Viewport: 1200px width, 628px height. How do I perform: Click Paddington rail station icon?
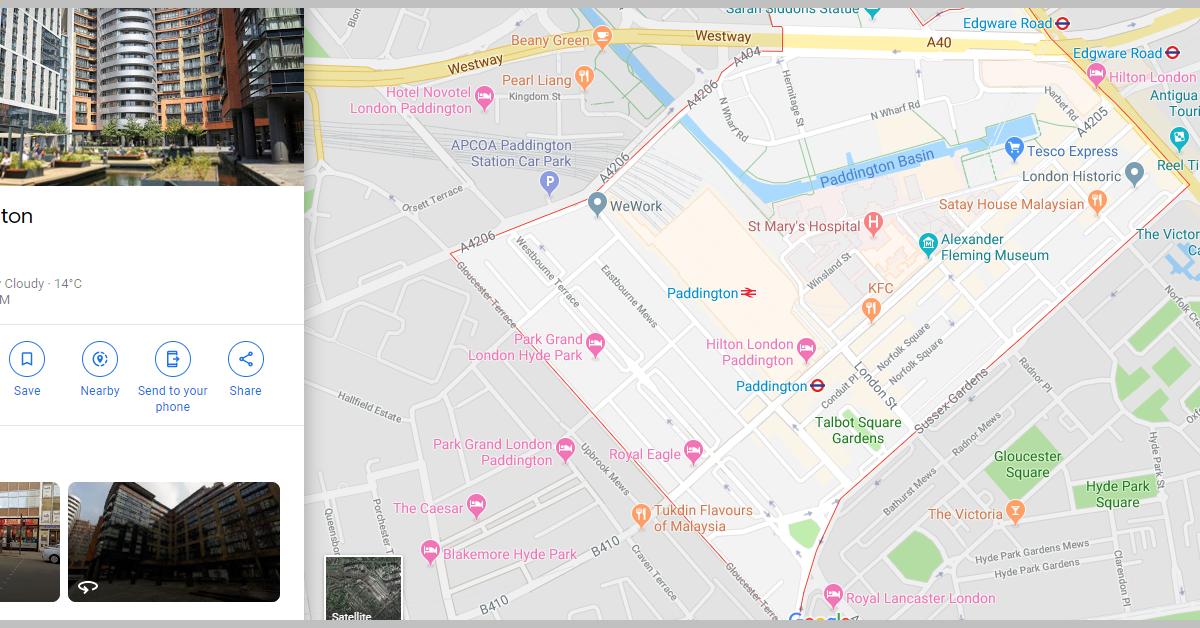coord(749,293)
